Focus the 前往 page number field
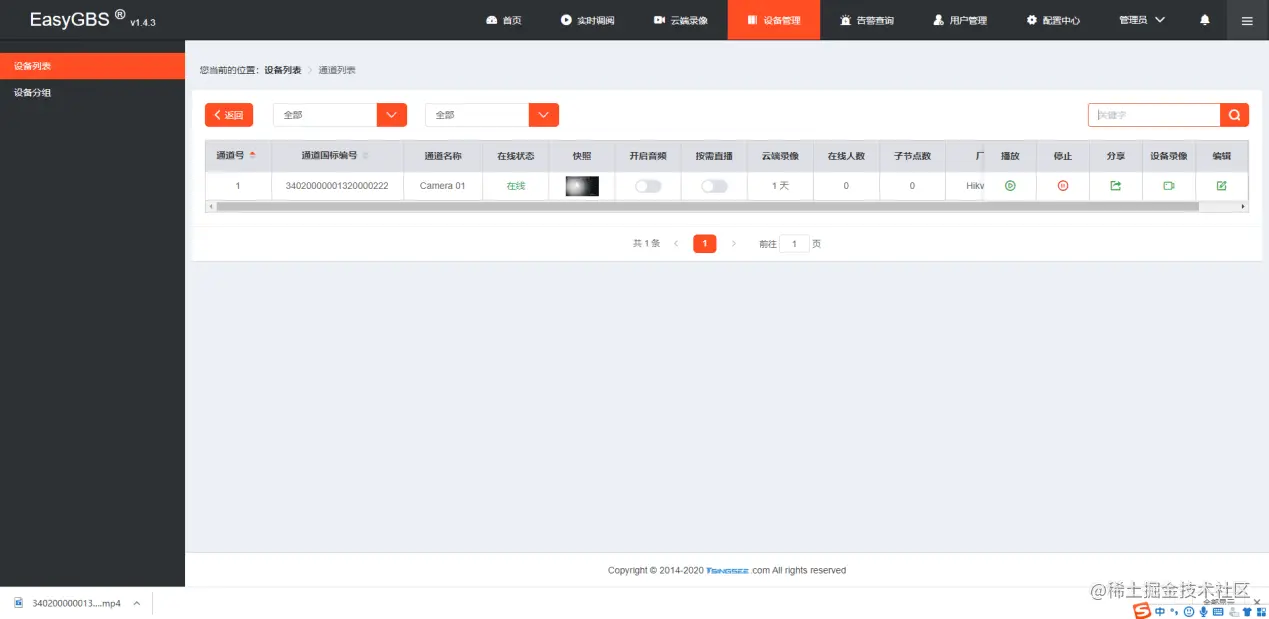 click(x=794, y=243)
